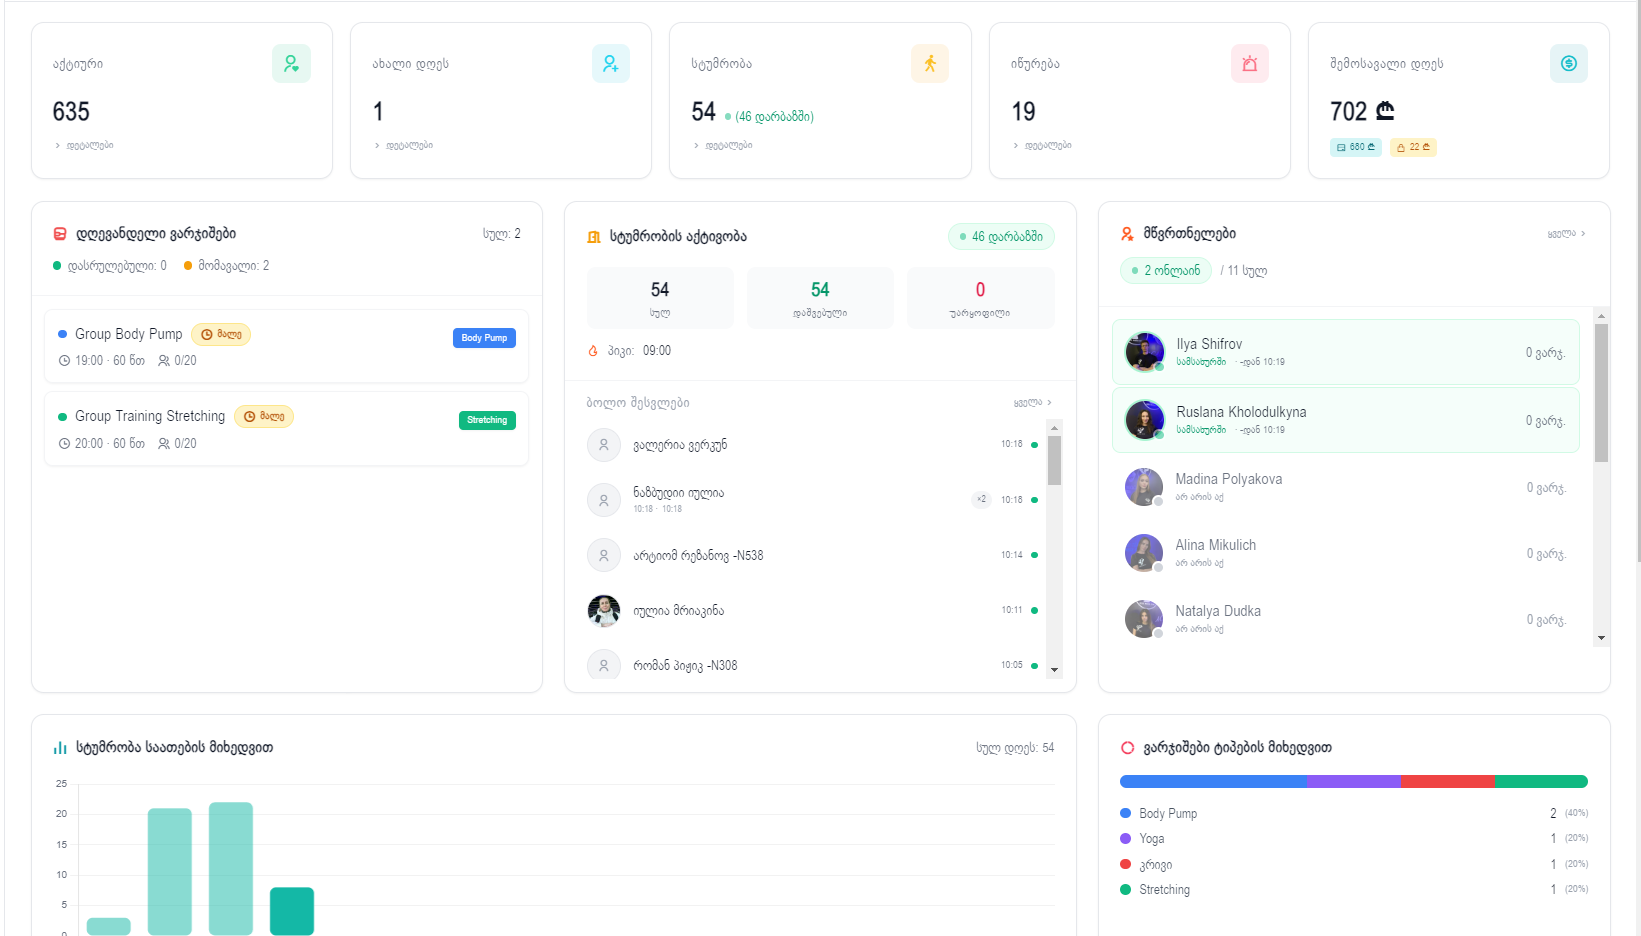Open დეტალები under the სტუმრობა 54 count
This screenshot has width=1641, height=936.
[727, 146]
